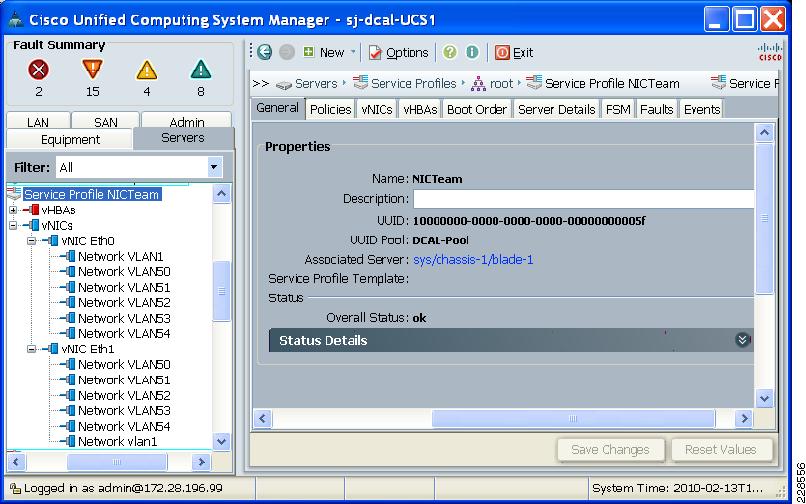Click the Exit toolbar label

coord(523,52)
